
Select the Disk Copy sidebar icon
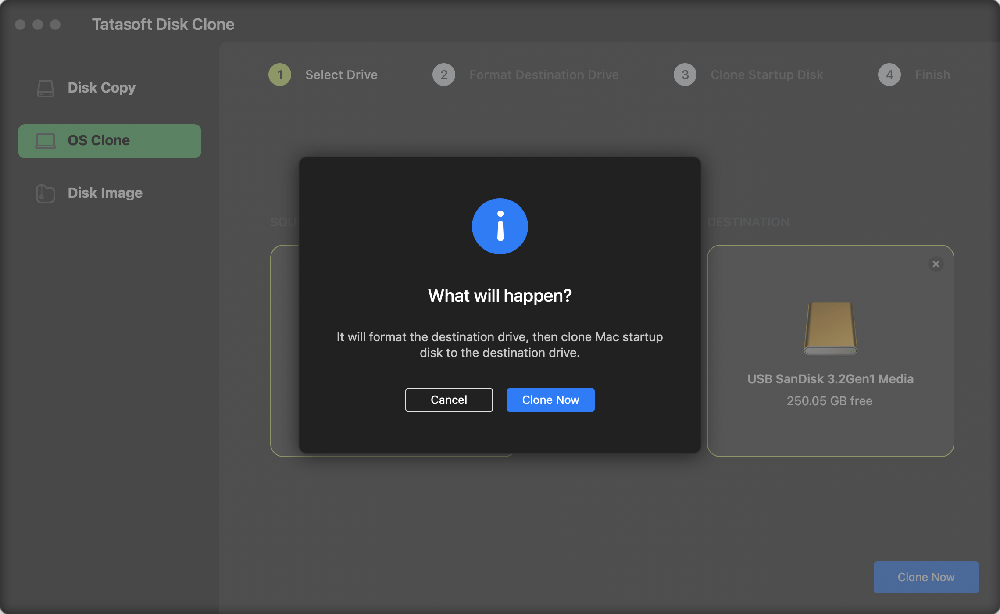tap(45, 88)
